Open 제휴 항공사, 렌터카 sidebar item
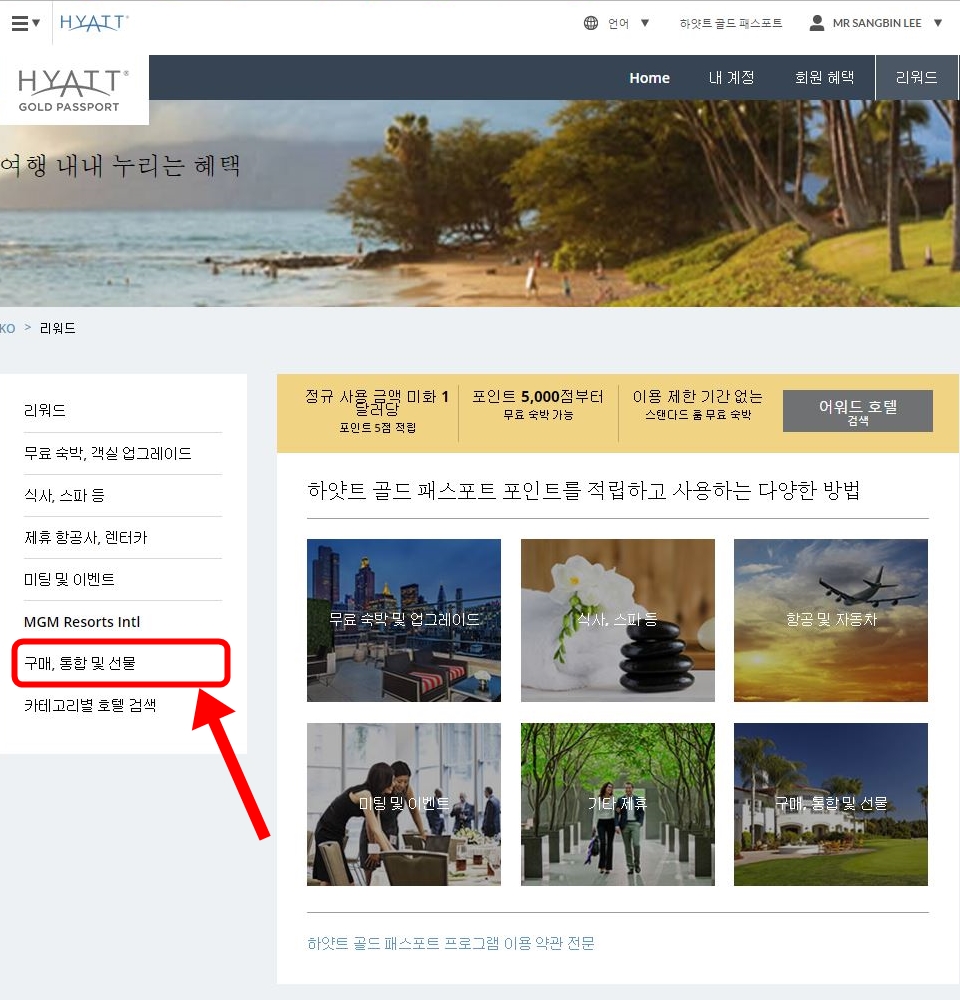960x1000 pixels. (85, 538)
